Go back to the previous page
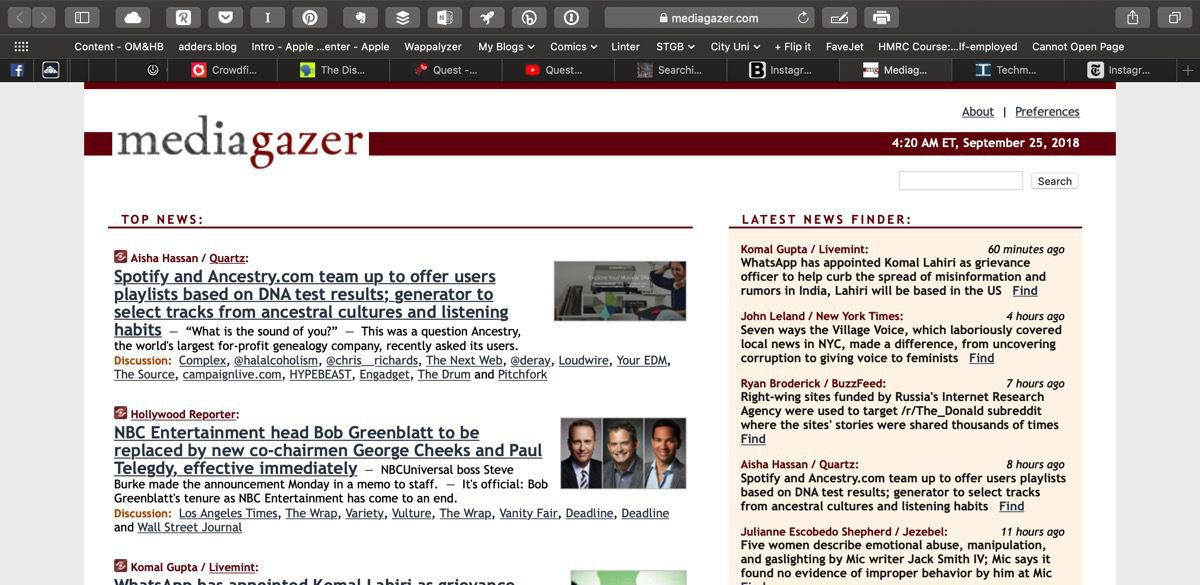The image size is (1200, 585). [19, 17]
